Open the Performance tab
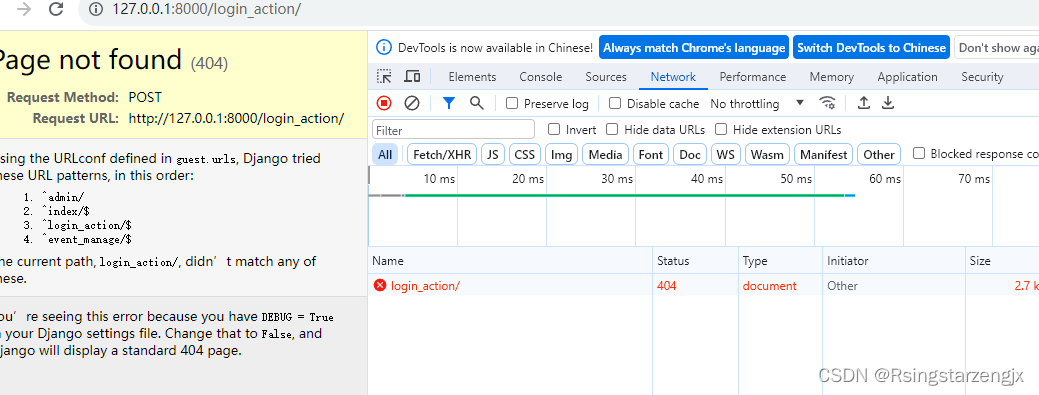Screen dimensions: 1039x395 coord(753,77)
